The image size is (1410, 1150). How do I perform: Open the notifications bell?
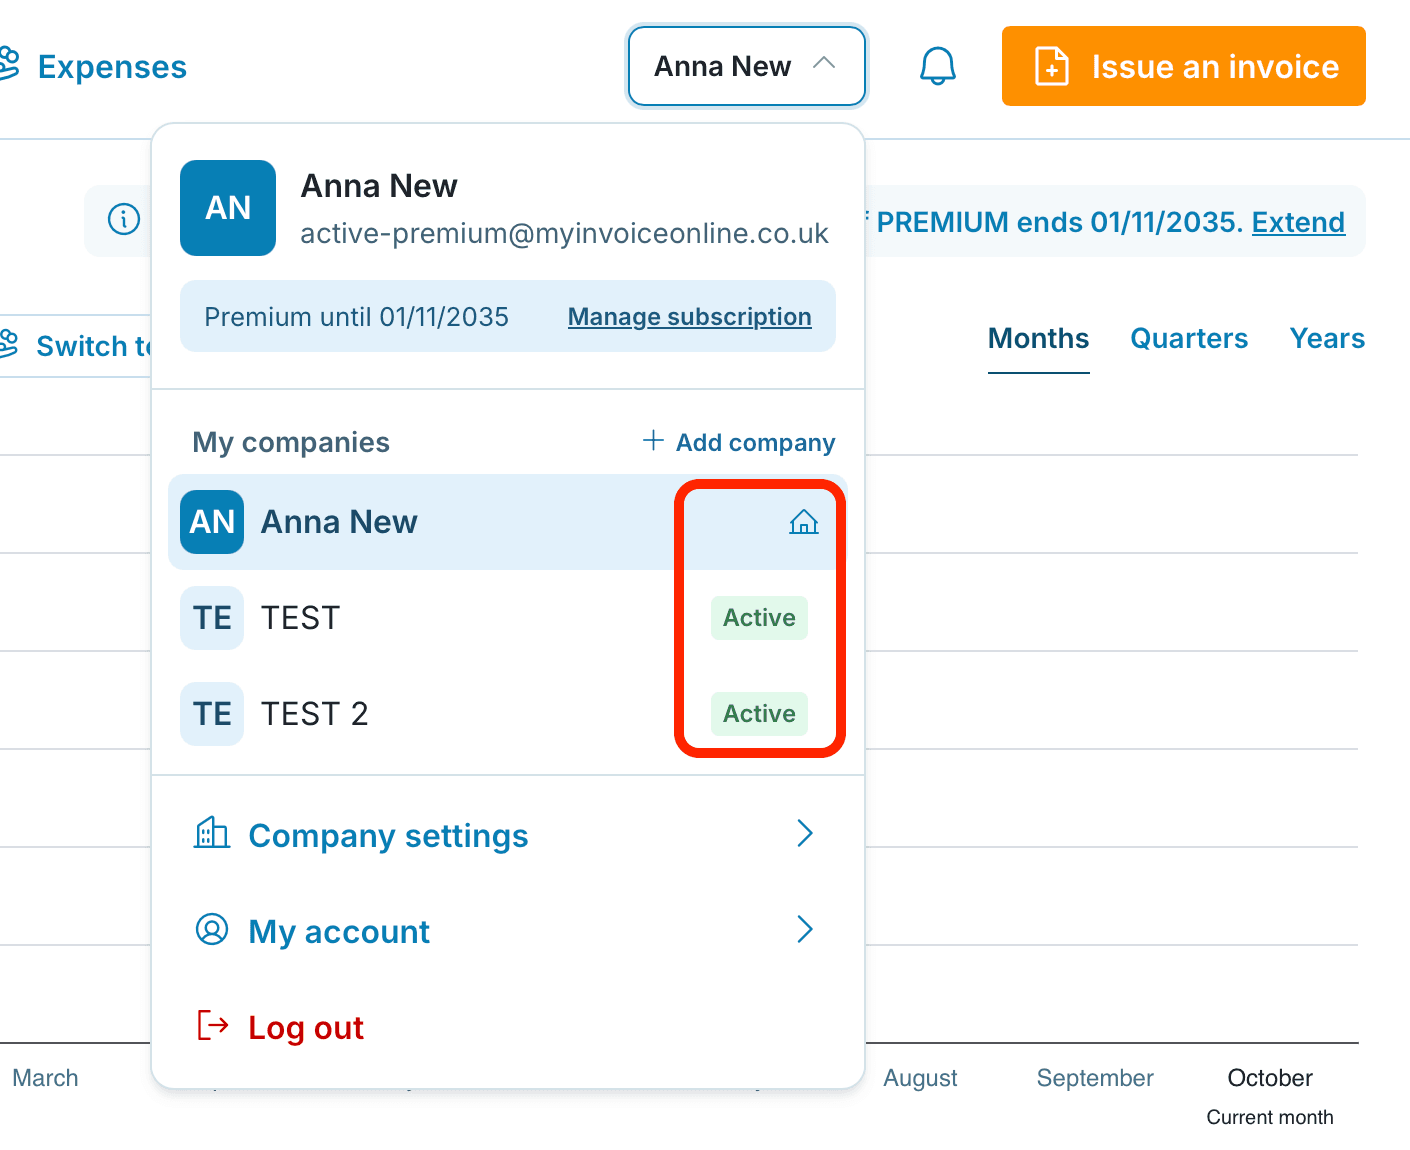click(x=937, y=66)
